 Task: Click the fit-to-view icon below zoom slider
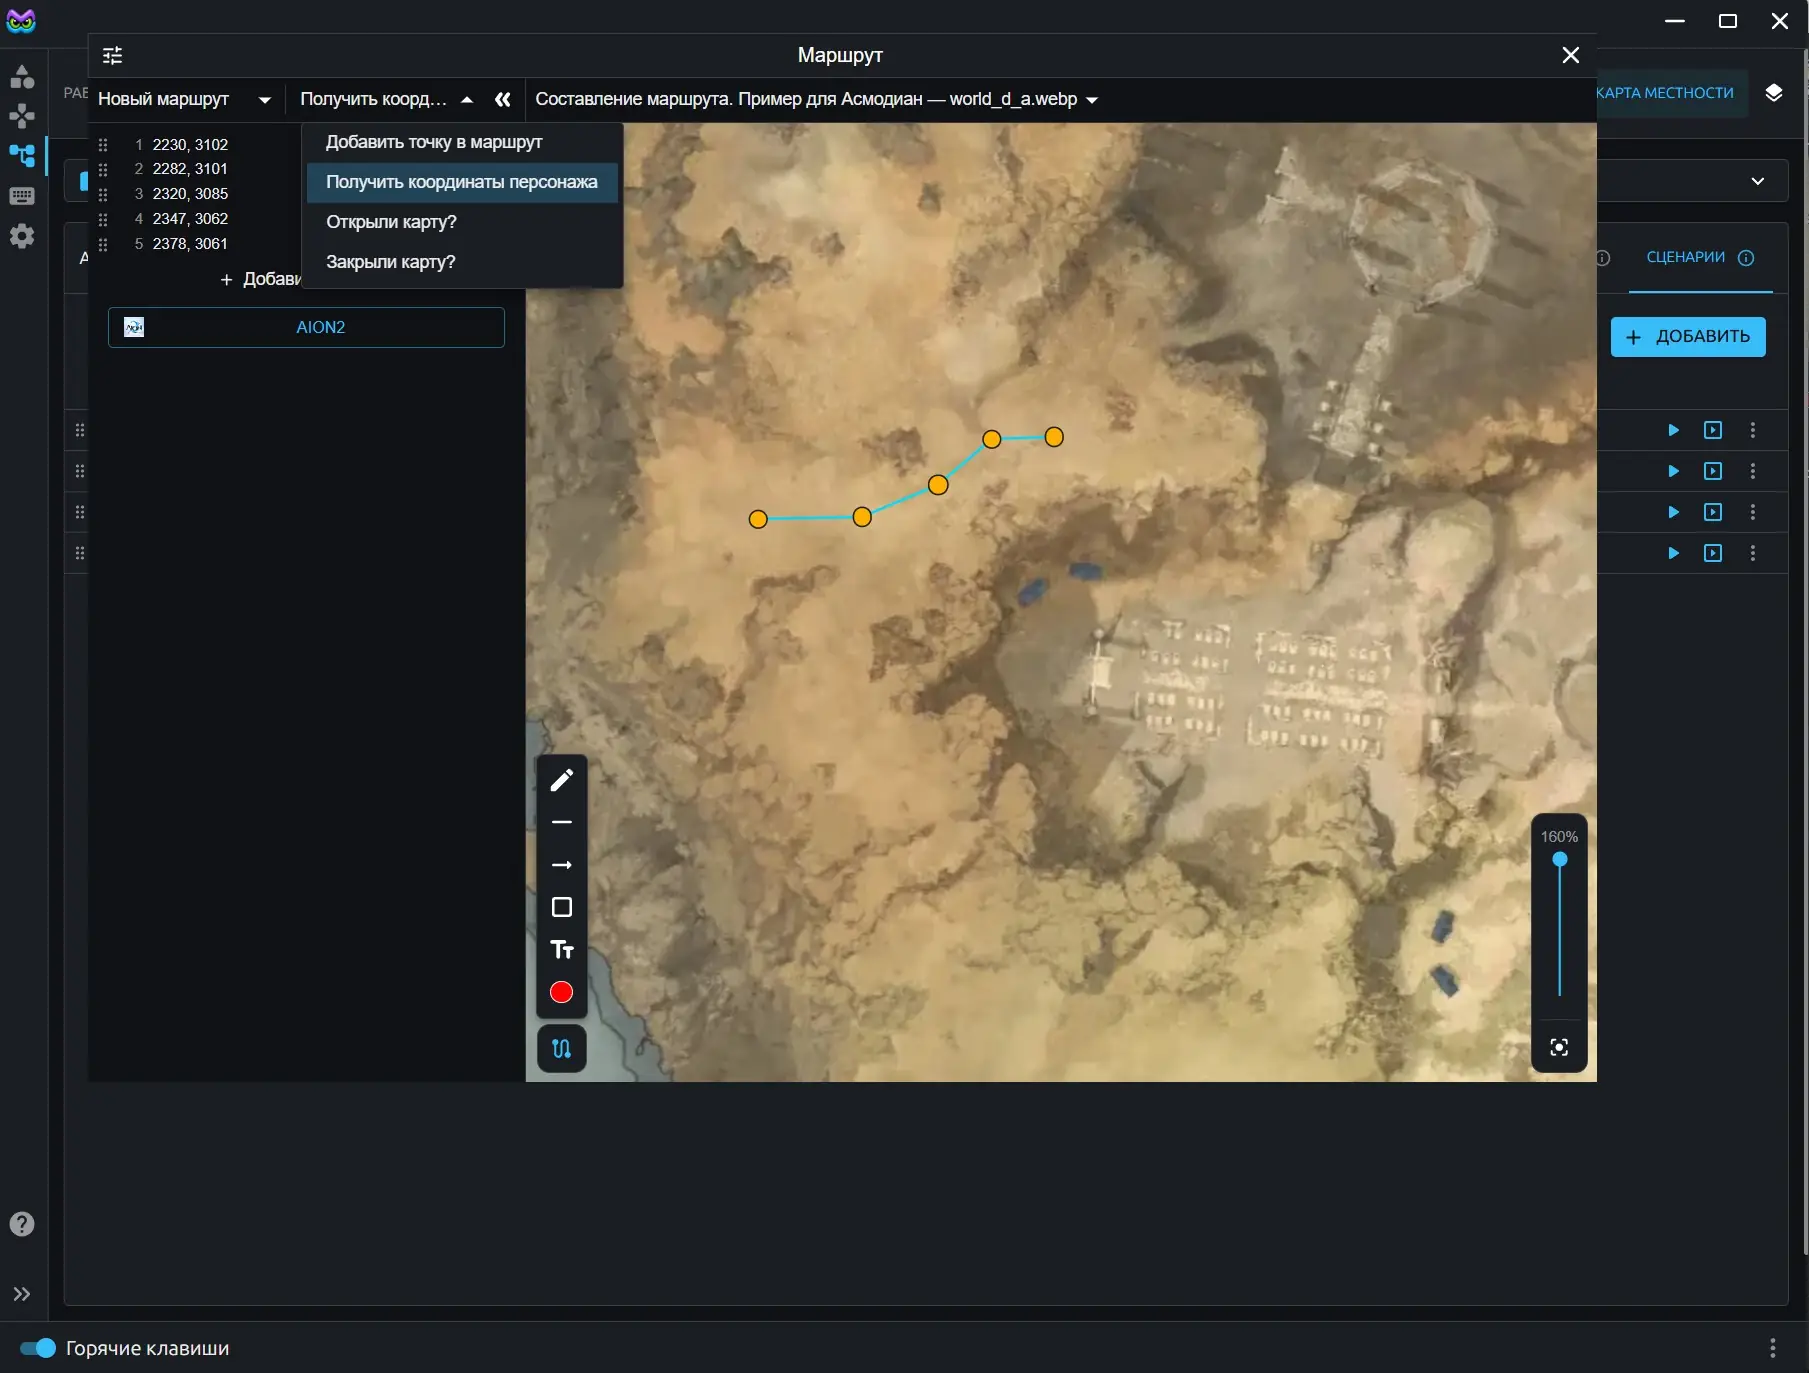(x=1559, y=1047)
